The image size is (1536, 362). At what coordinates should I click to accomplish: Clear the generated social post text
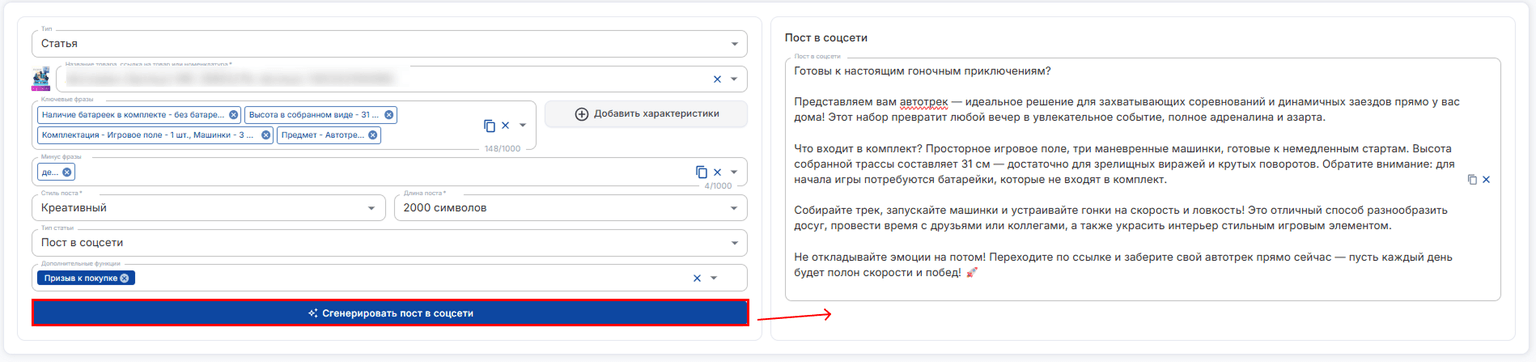click(1486, 179)
